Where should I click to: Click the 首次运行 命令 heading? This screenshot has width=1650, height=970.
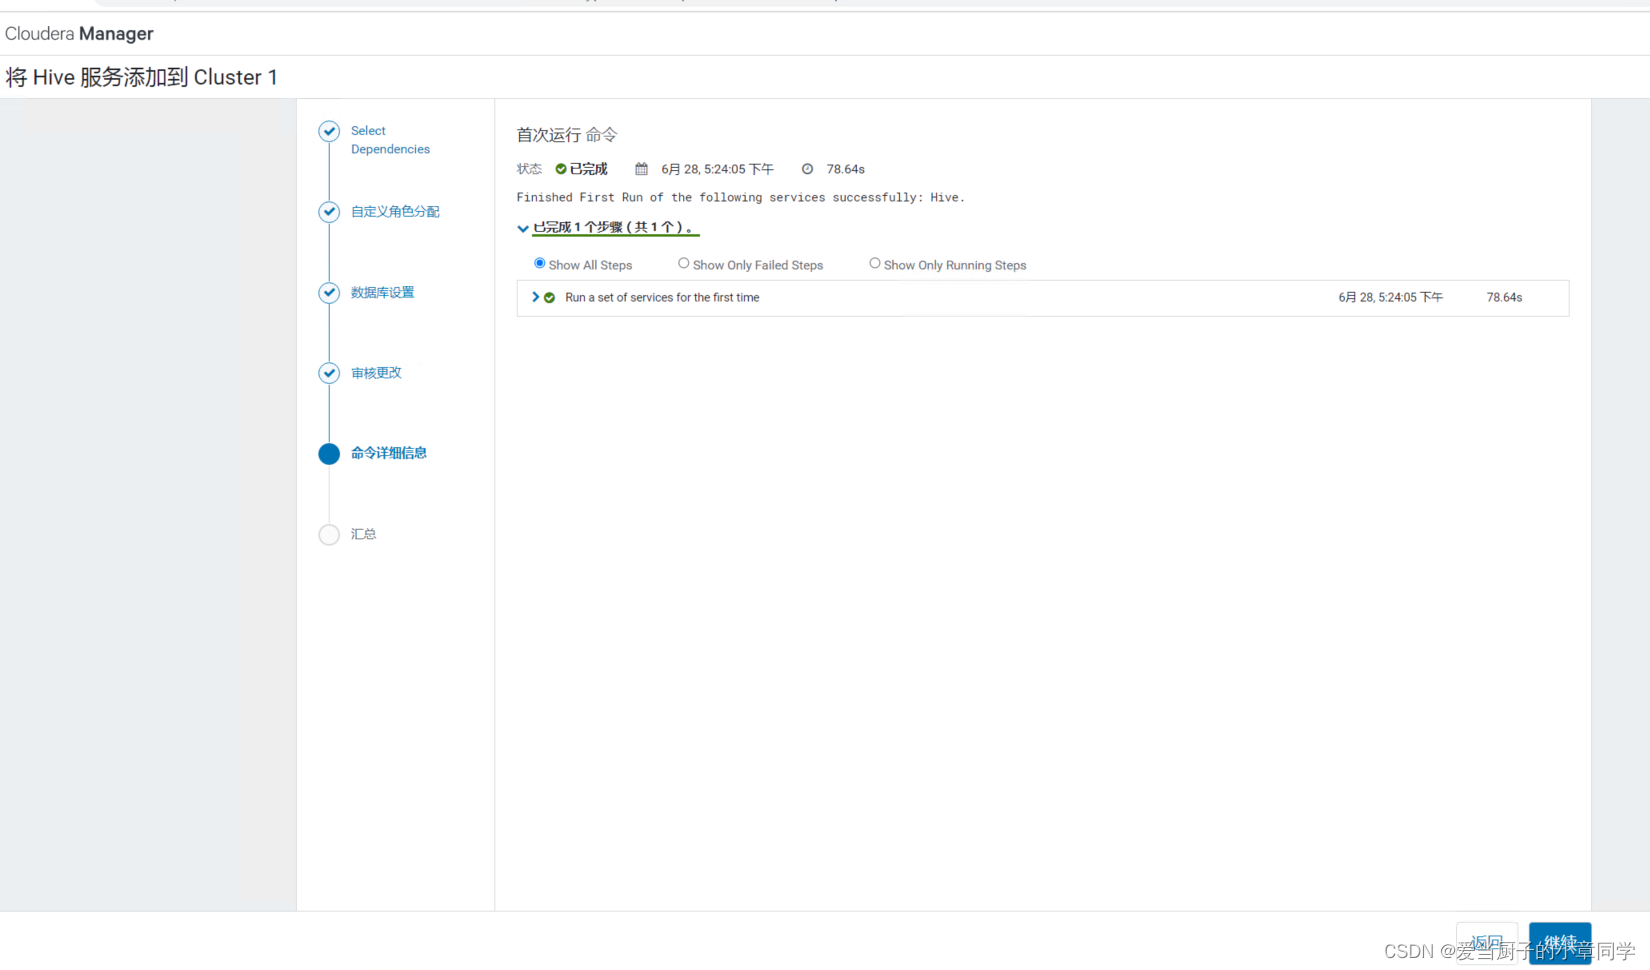point(567,135)
